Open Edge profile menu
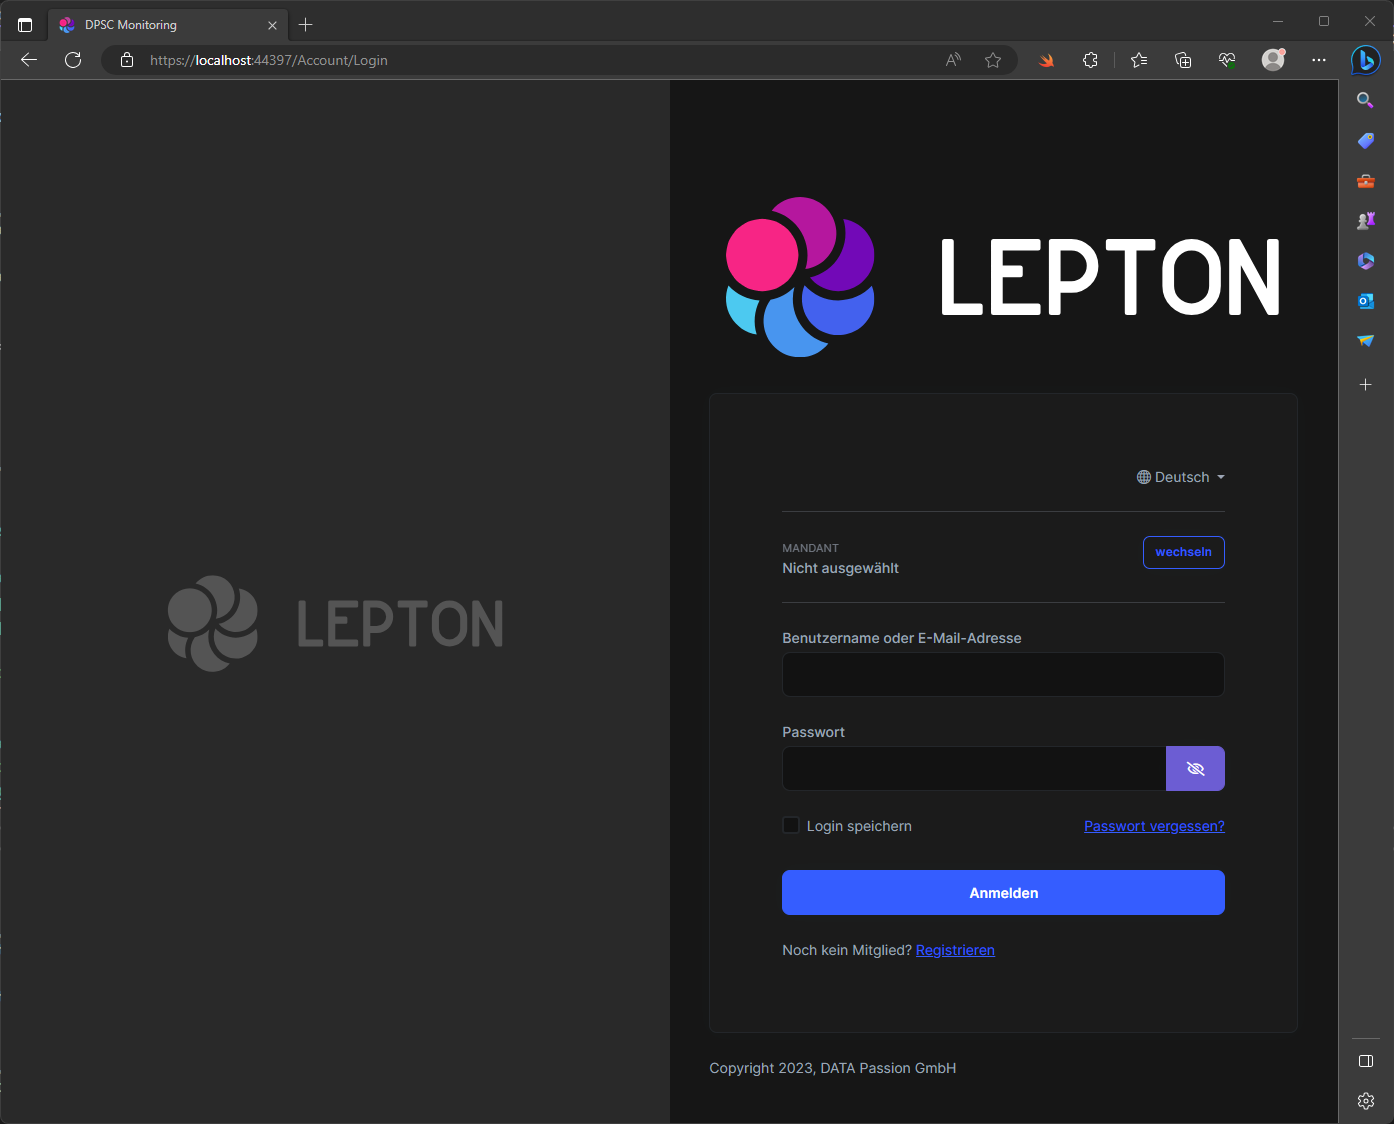 (x=1273, y=60)
